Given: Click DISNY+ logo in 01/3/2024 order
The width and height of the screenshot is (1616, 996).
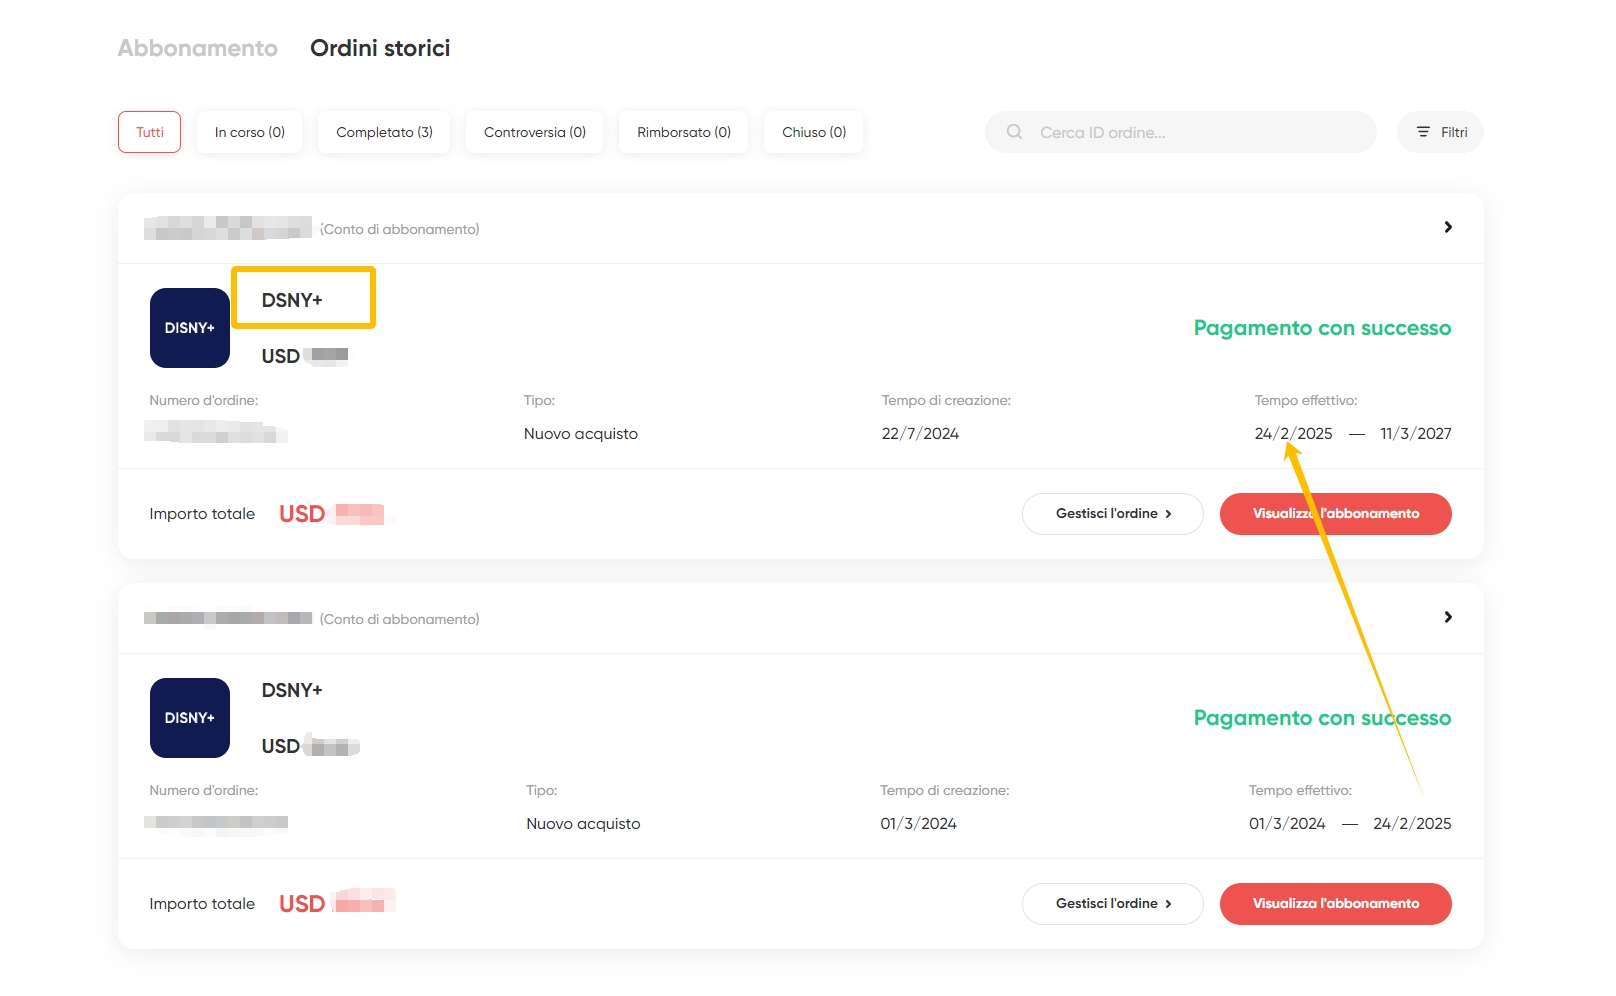Looking at the screenshot, I should [190, 718].
